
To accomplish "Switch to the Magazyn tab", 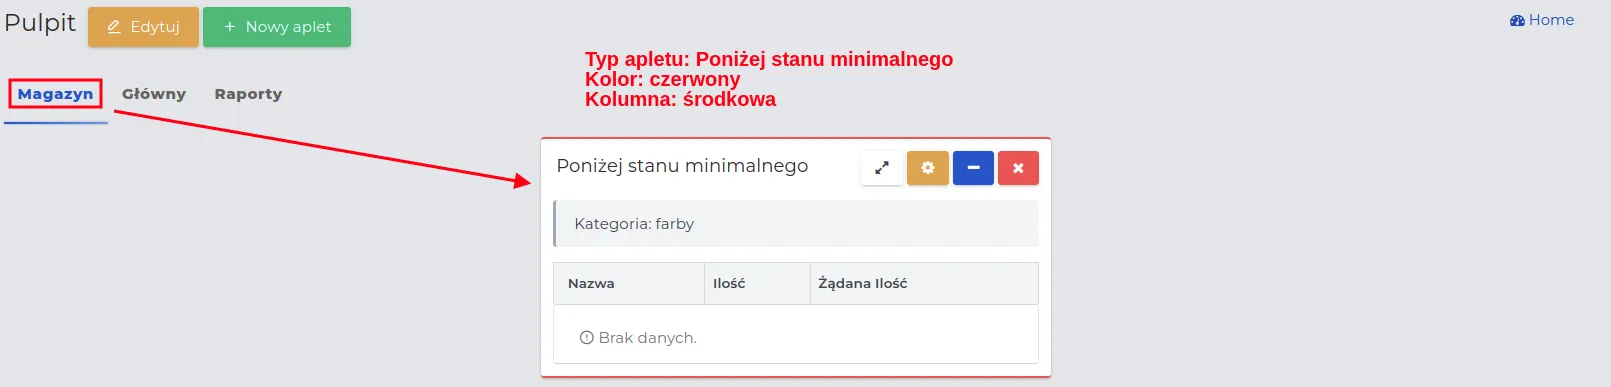I will (55, 94).
